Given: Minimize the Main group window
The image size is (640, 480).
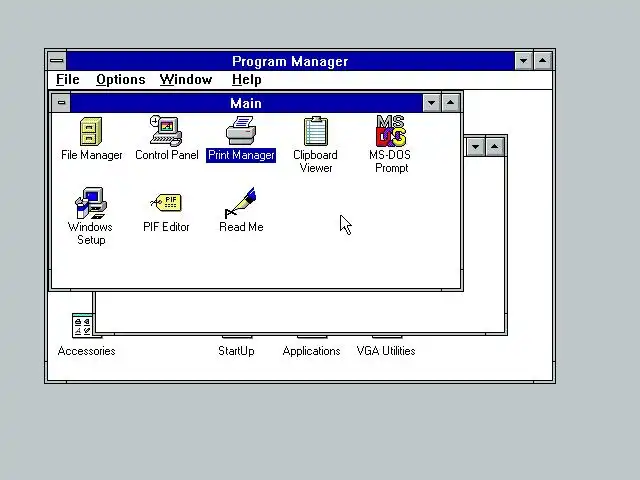Looking at the screenshot, I should pos(431,103).
